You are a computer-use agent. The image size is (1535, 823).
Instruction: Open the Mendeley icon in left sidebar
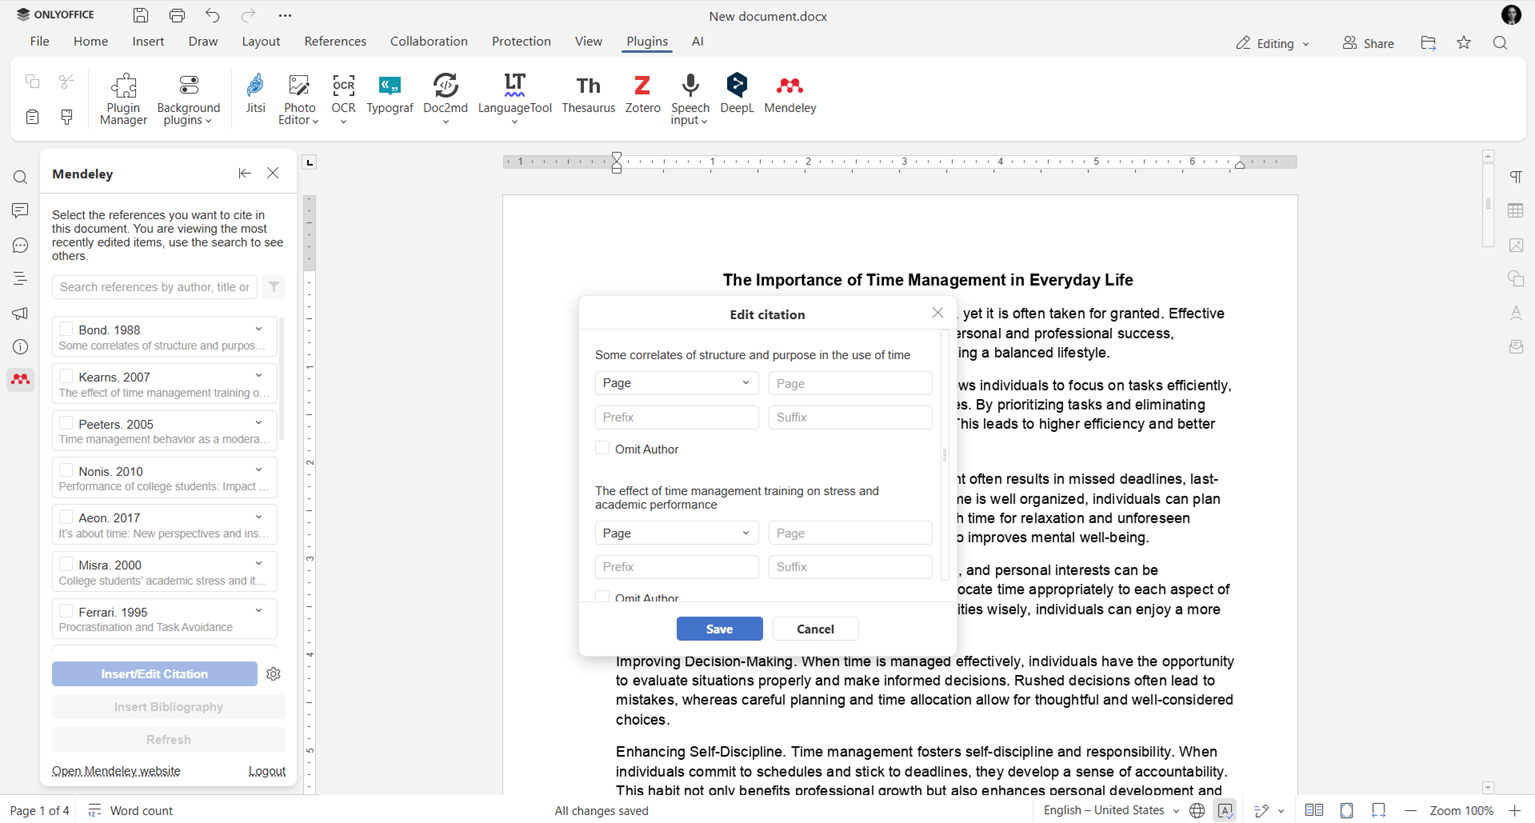[x=20, y=380]
